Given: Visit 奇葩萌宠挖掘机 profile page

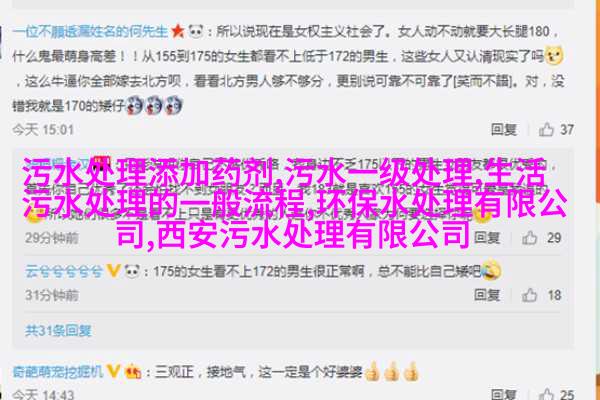Looking at the screenshot, I should click(58, 371).
